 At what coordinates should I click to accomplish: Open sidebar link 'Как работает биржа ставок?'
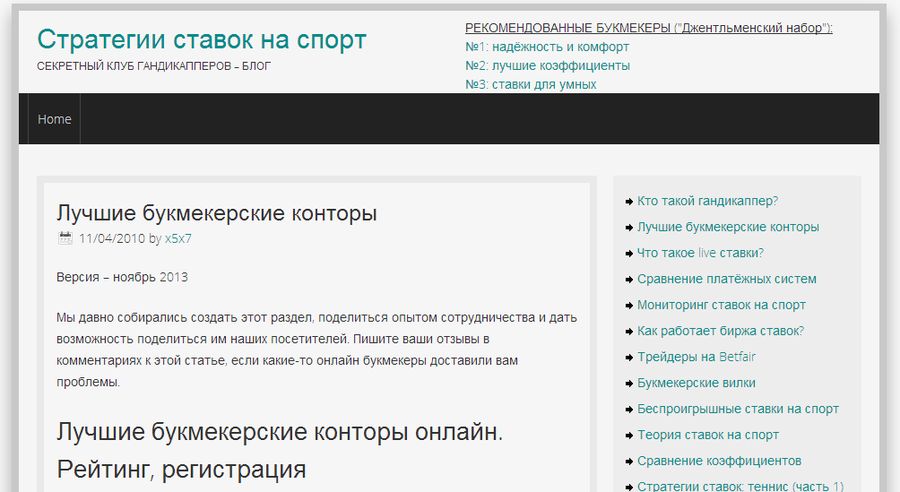tap(720, 331)
